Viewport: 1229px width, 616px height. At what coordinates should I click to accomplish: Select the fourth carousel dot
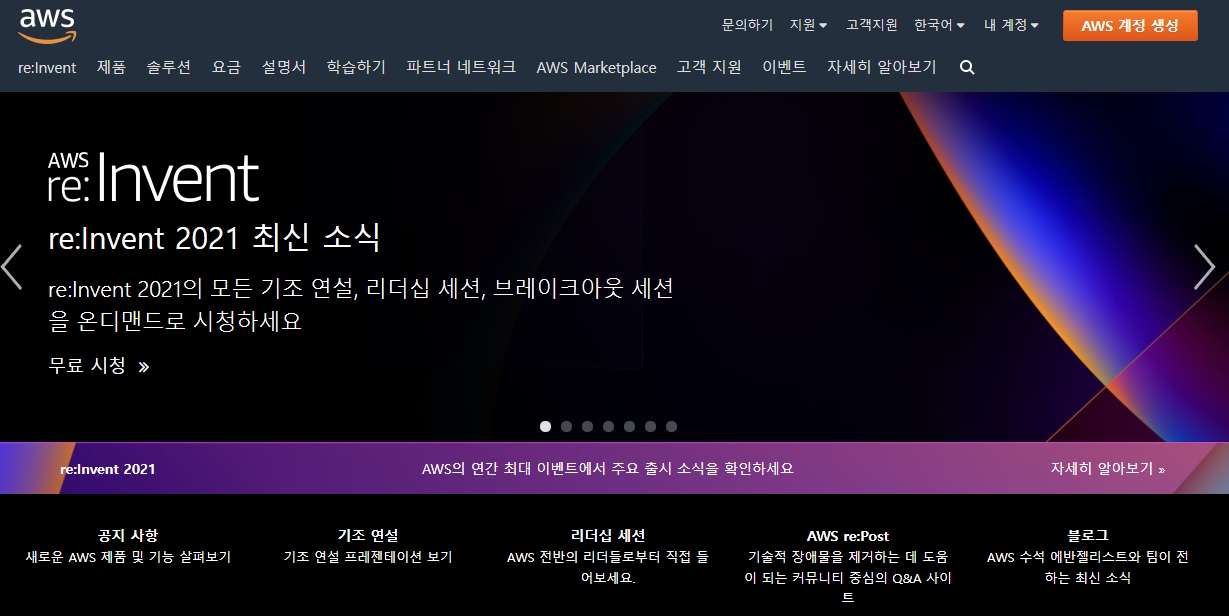click(x=608, y=426)
